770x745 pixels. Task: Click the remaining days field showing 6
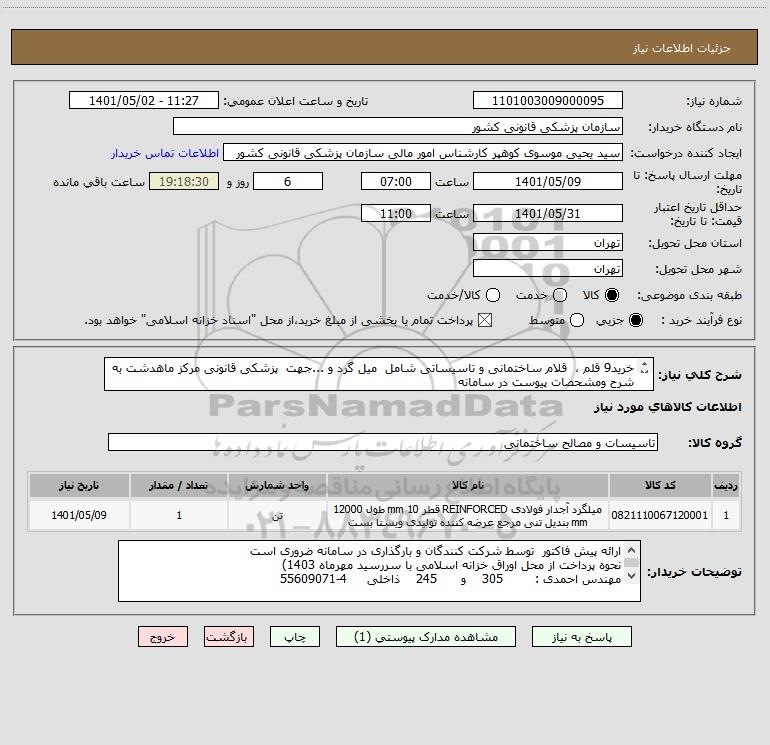coord(288,181)
